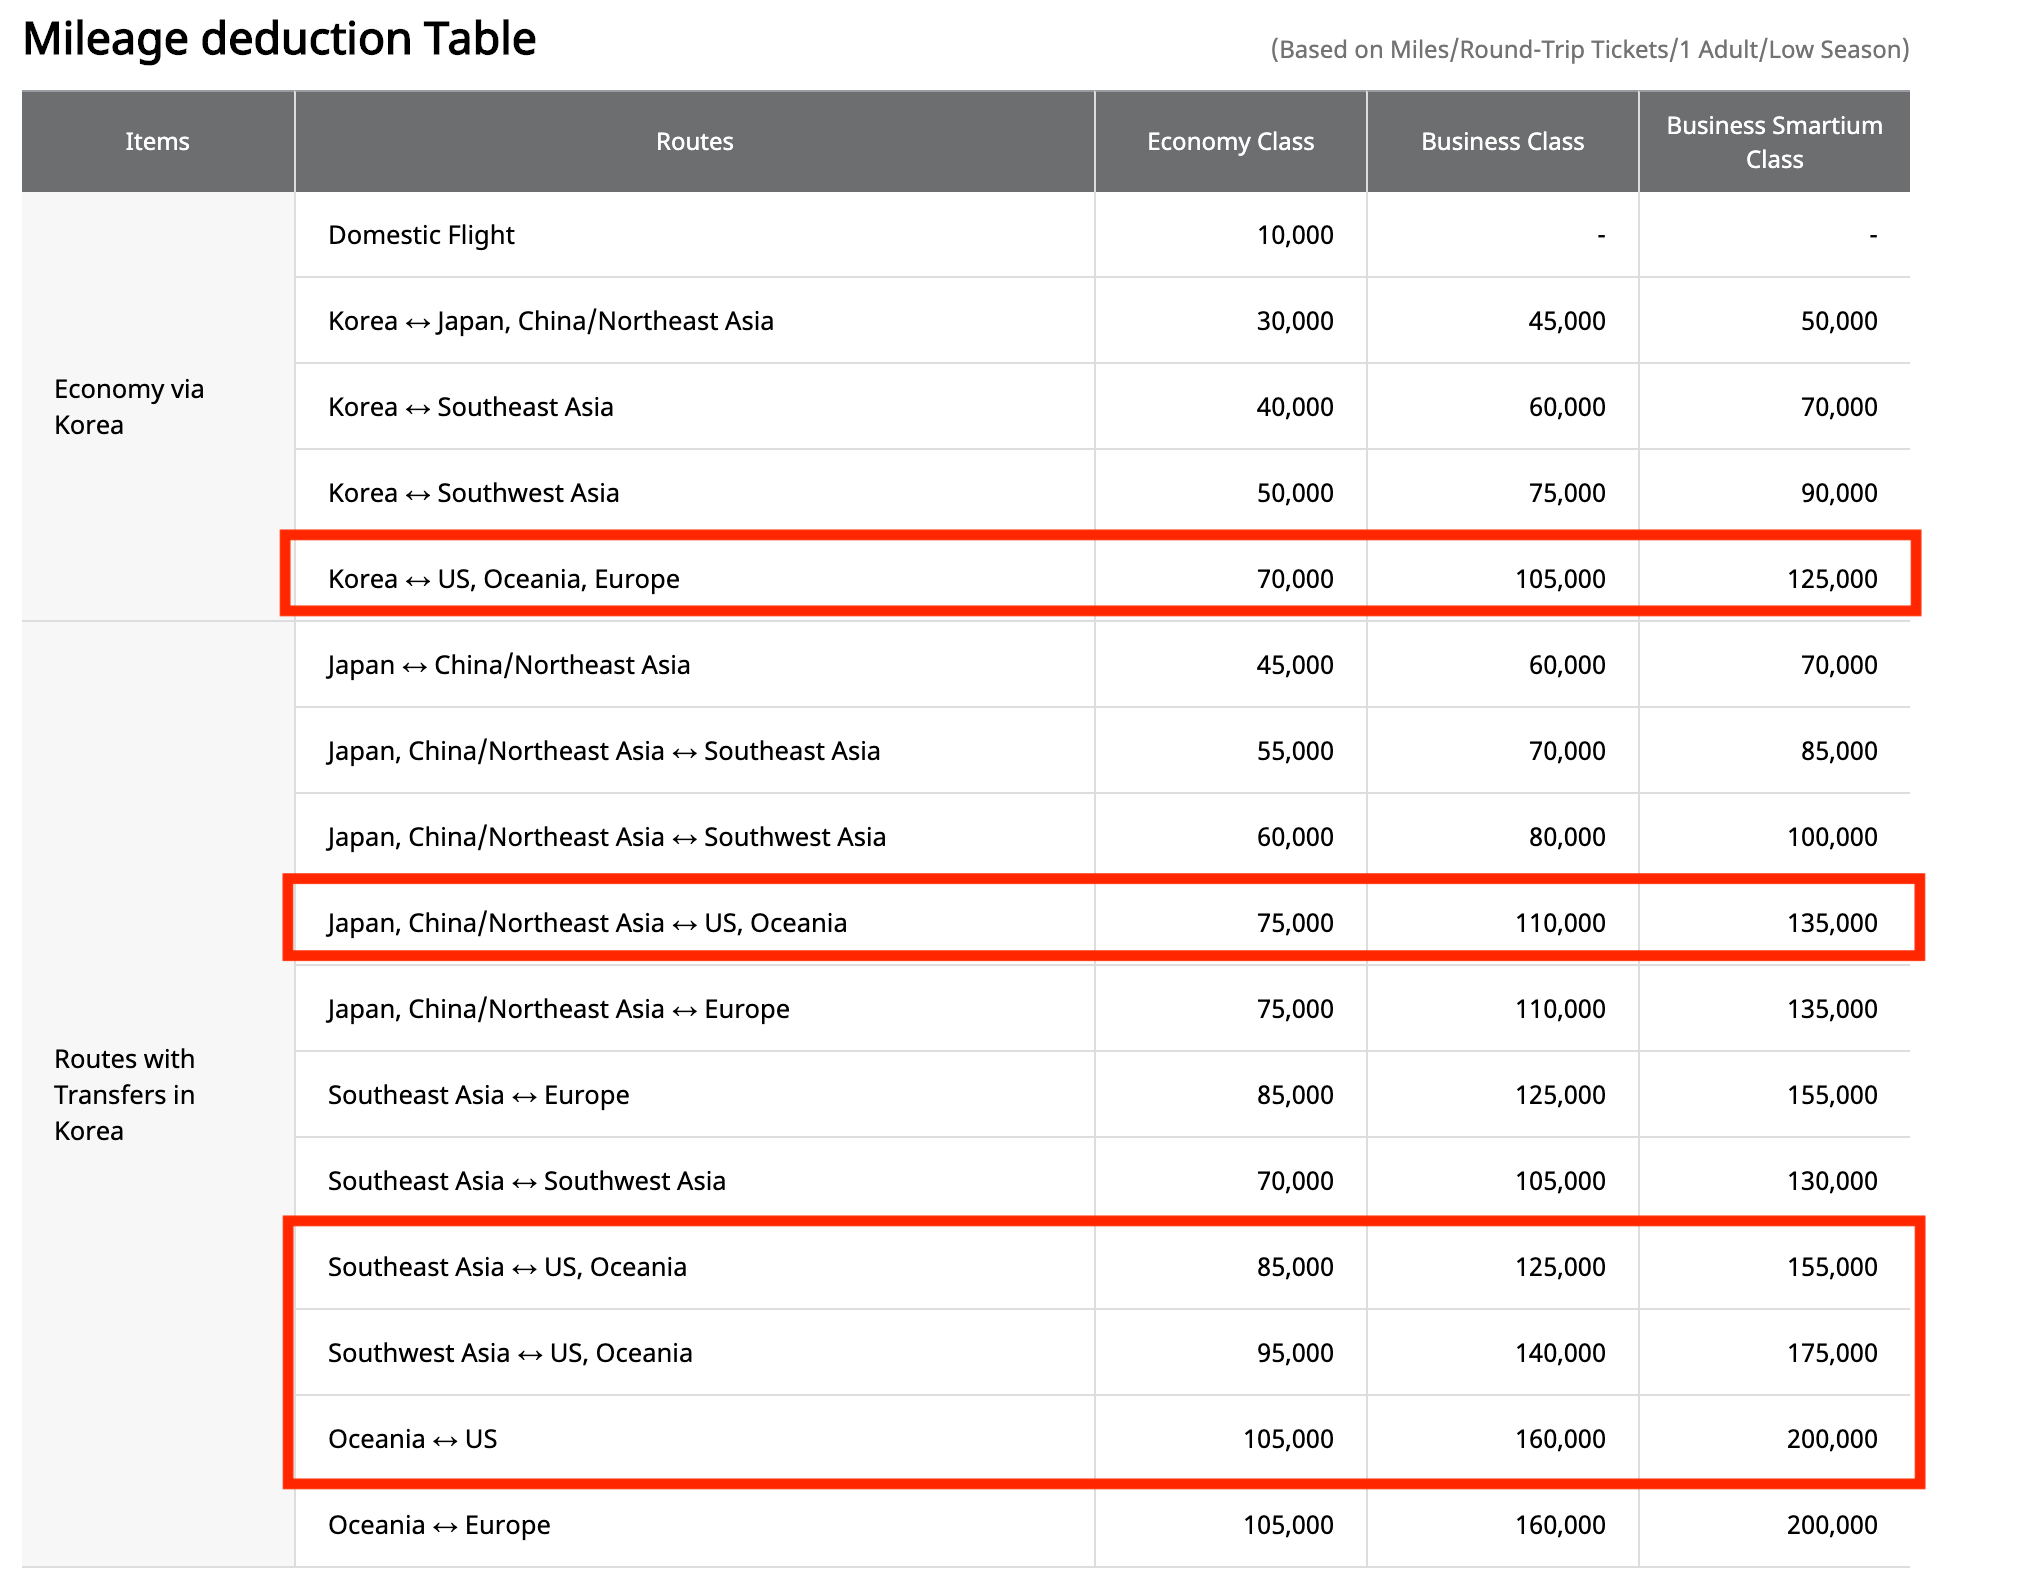Click the Korea to Southeast Asia route

tap(470, 407)
